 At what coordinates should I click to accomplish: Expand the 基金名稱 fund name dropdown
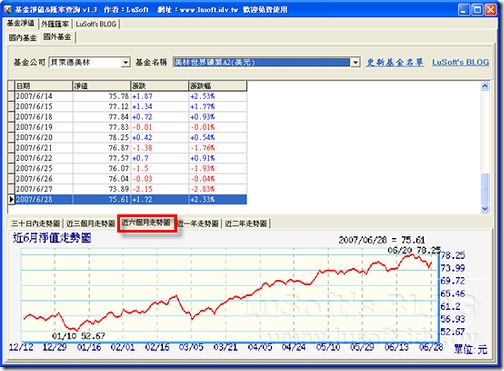355,62
